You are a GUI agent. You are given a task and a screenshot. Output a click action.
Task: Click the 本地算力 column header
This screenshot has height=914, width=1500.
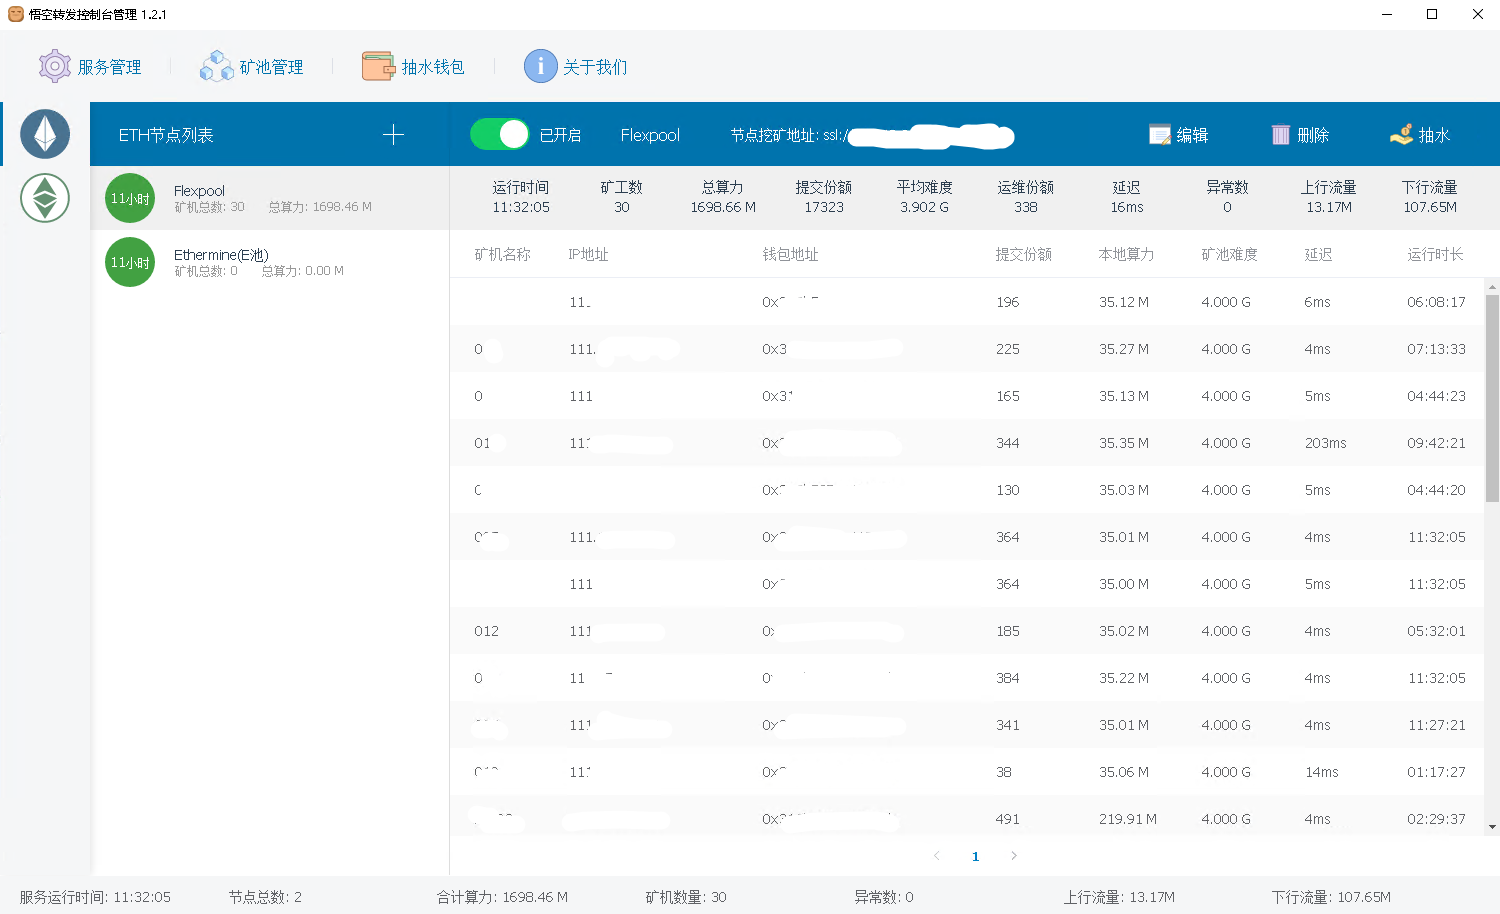click(x=1126, y=255)
